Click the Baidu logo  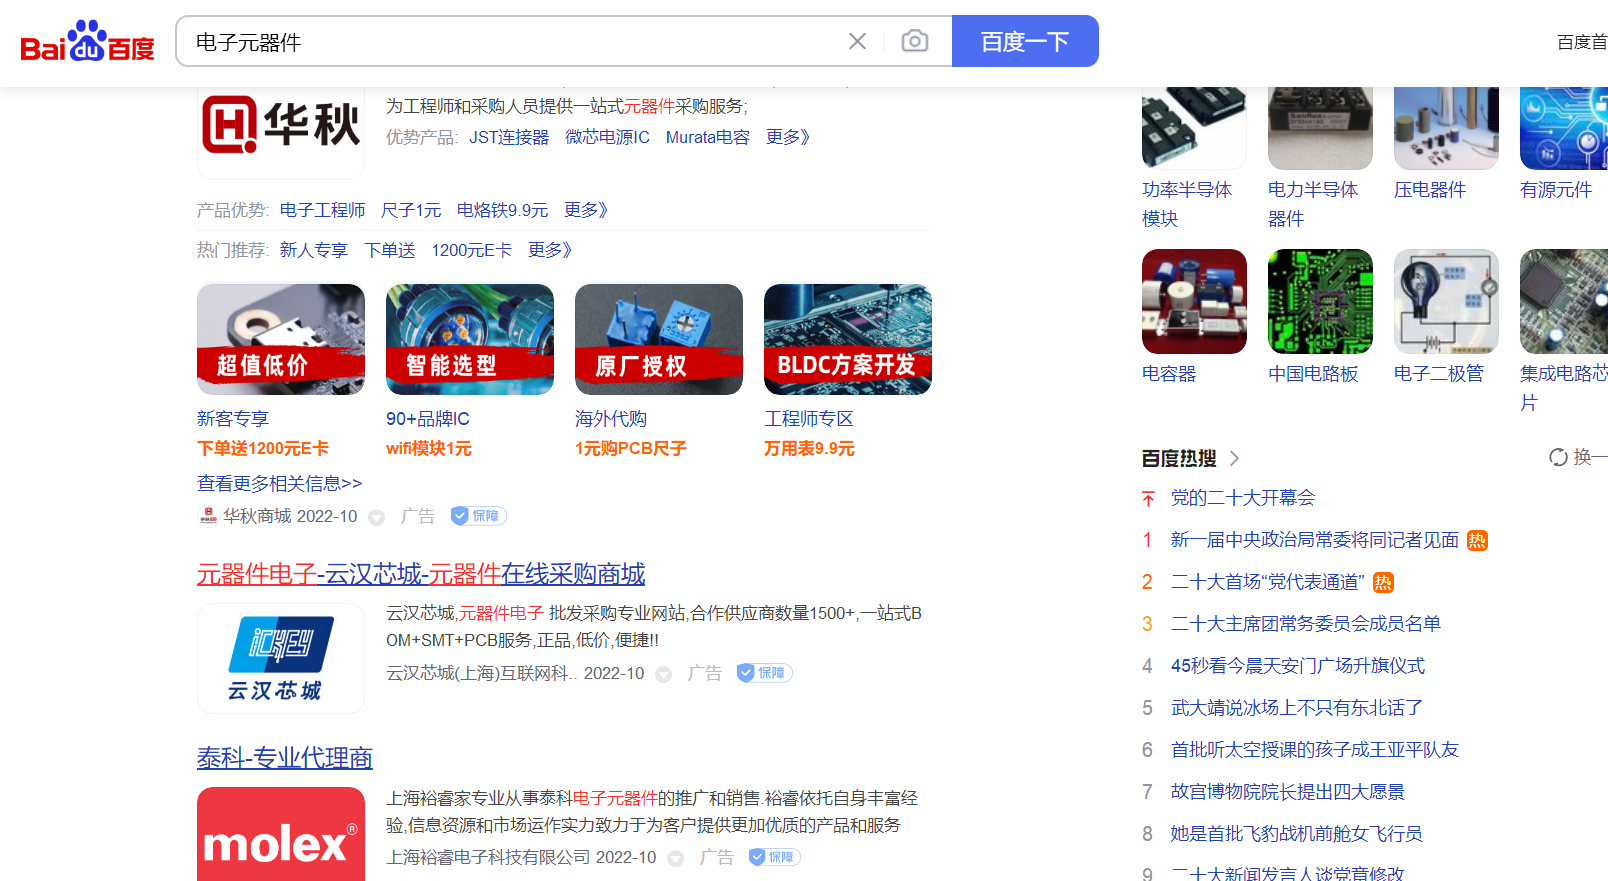pos(87,42)
